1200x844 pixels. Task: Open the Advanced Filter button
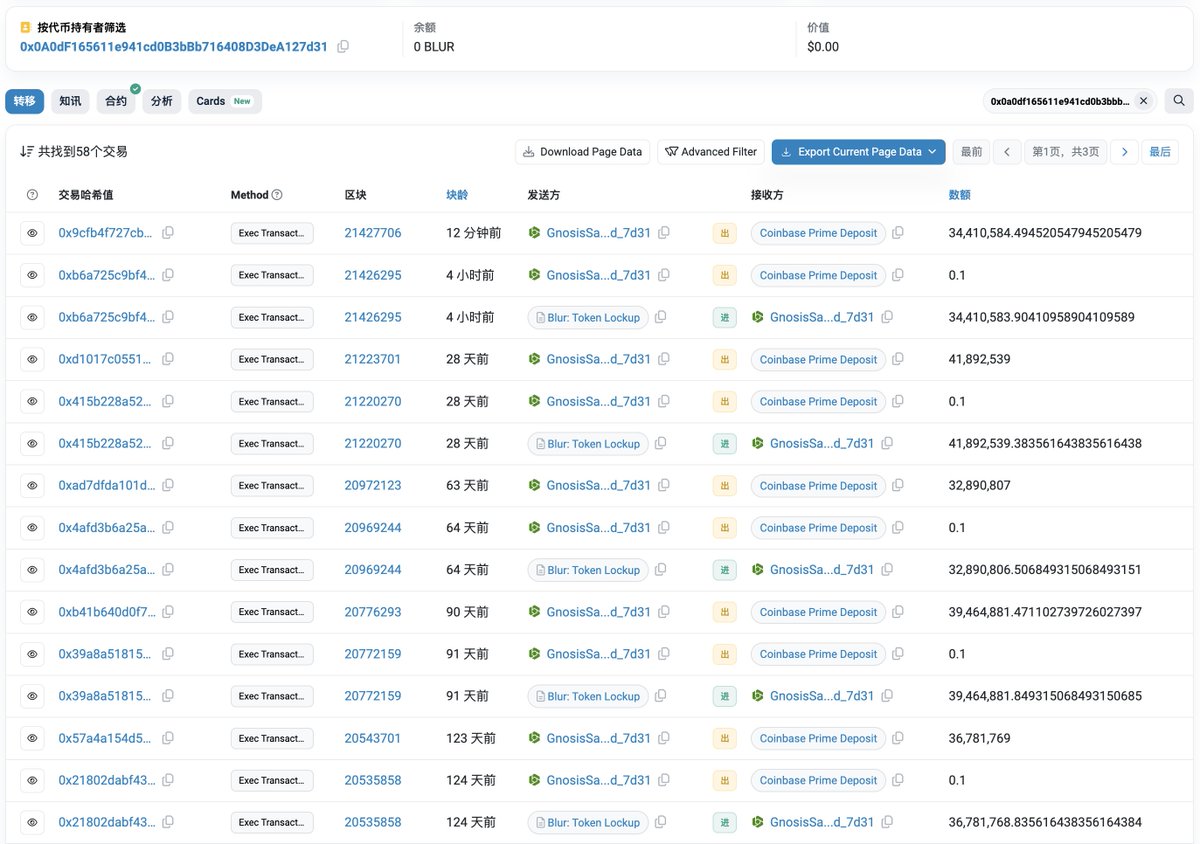pyautogui.click(x=711, y=152)
